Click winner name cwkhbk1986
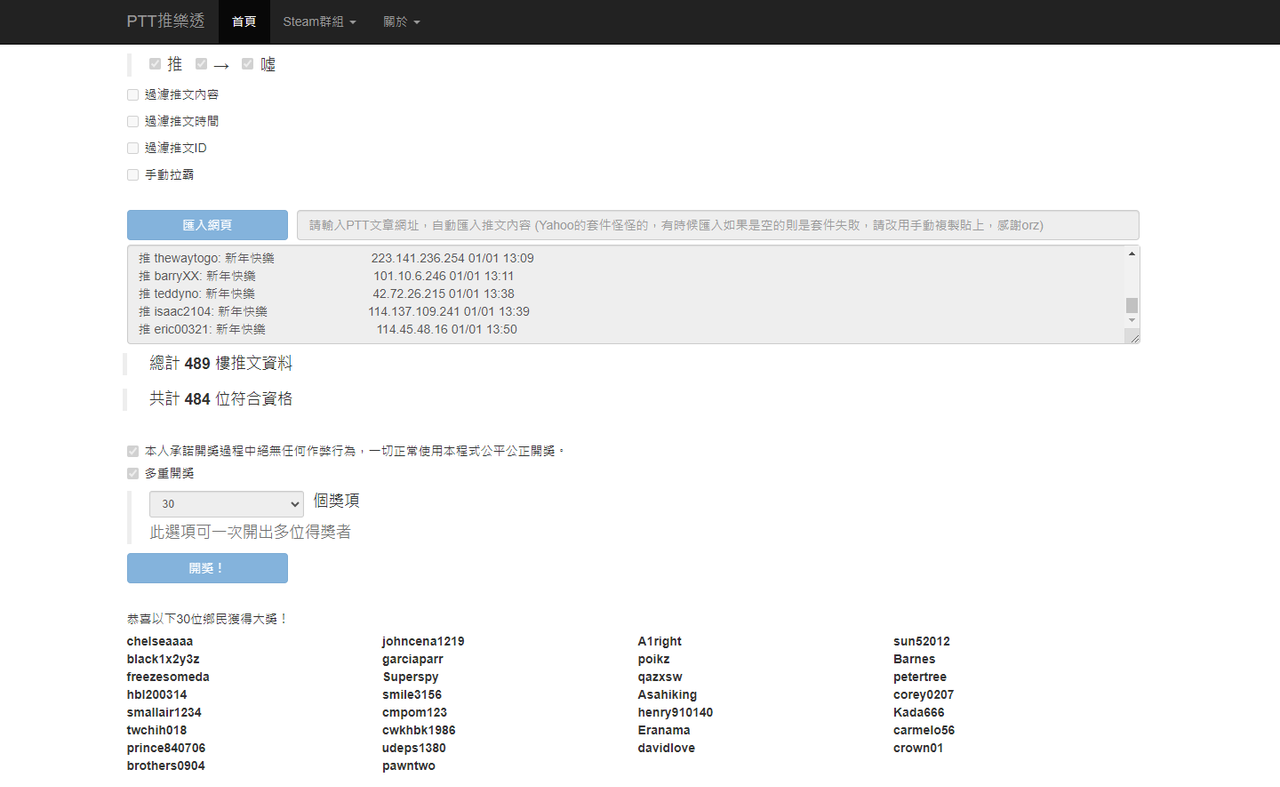The height and width of the screenshot is (787, 1280). (419, 730)
